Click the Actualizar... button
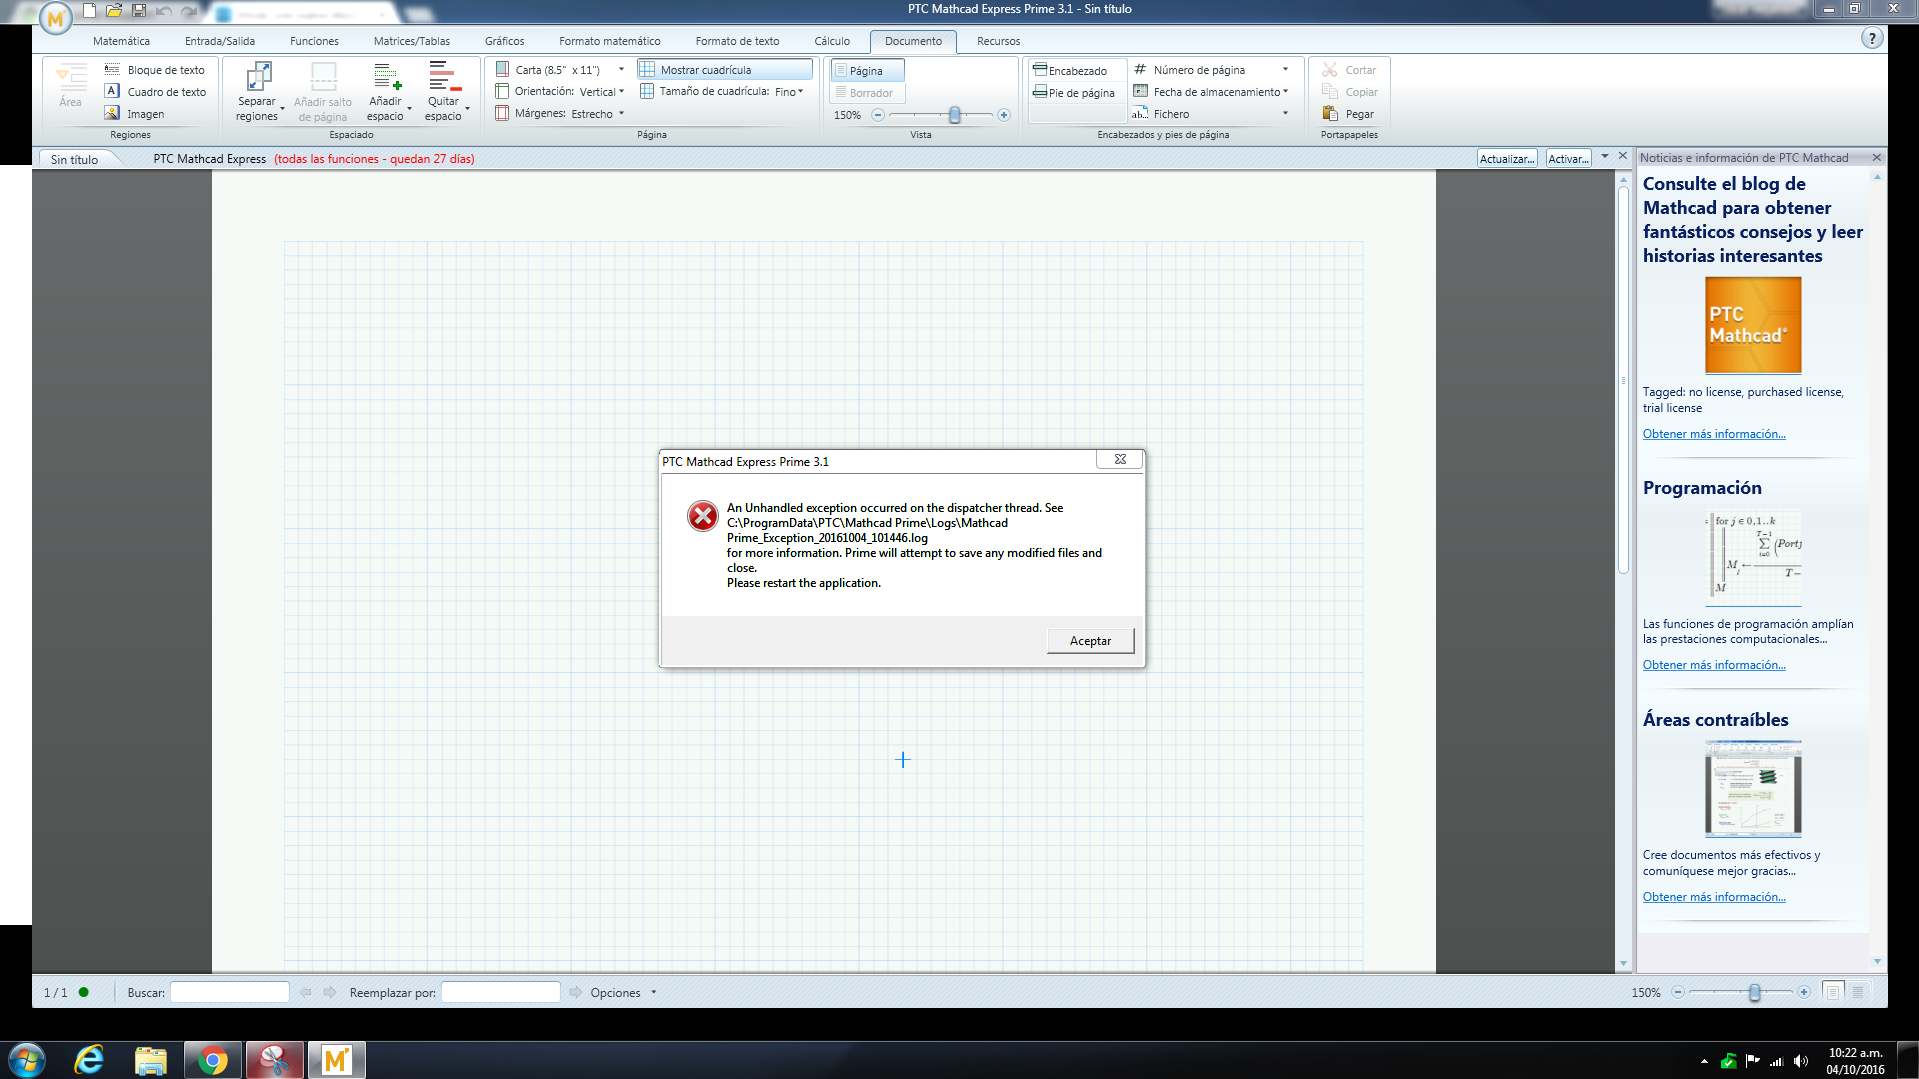This screenshot has height=1079, width=1919. (x=1507, y=159)
